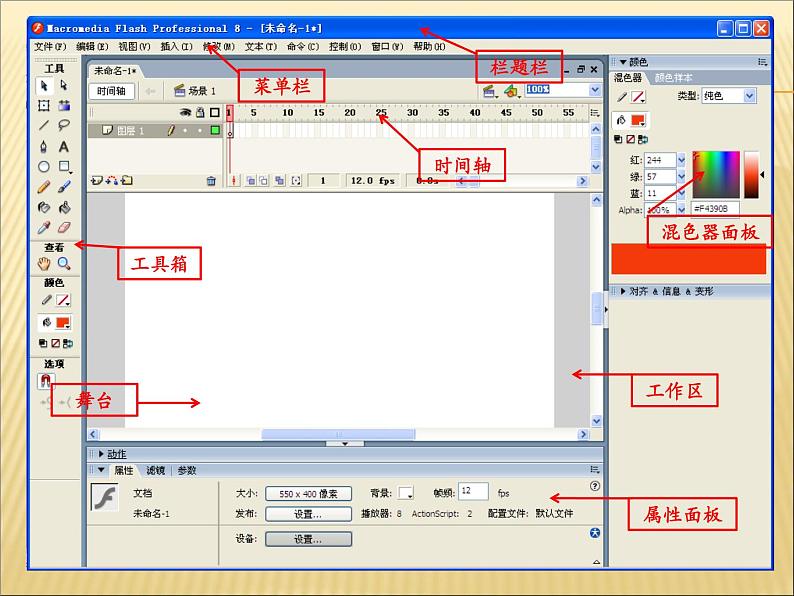794x596 pixels.
Task: Toggle Onion Skin Outlines button in timeline
Action: (x=263, y=180)
